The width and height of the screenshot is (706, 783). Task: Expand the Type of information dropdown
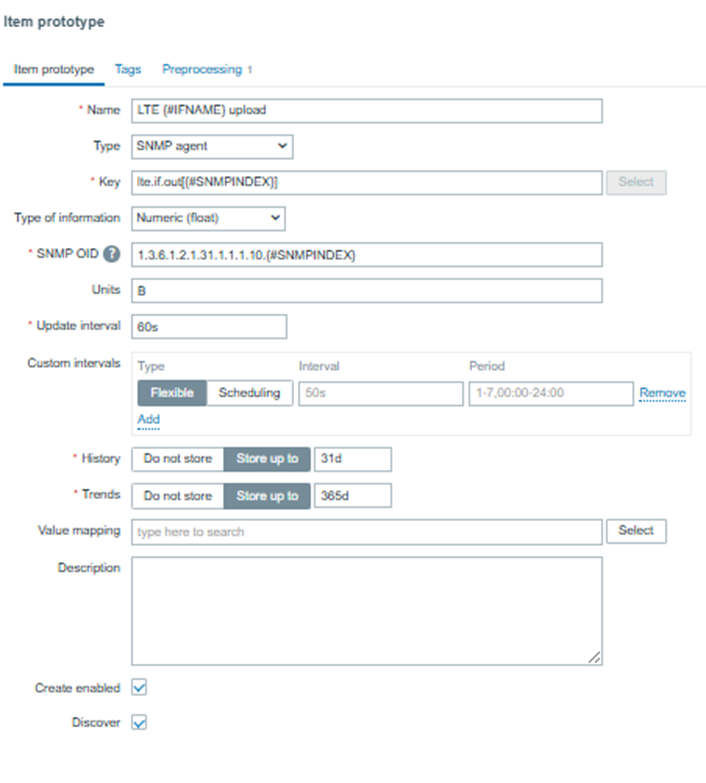tap(208, 218)
